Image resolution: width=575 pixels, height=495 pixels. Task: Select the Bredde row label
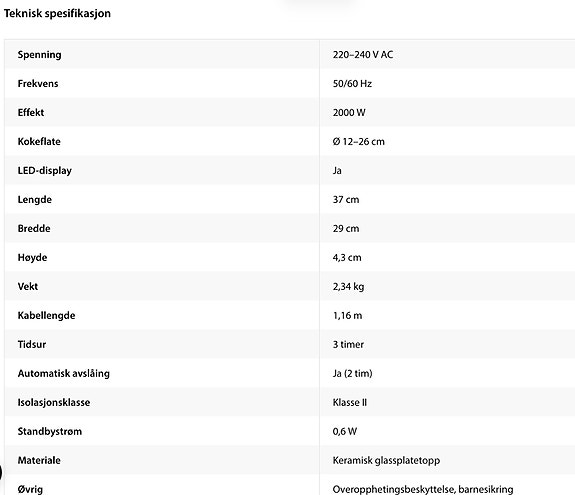pos(34,228)
